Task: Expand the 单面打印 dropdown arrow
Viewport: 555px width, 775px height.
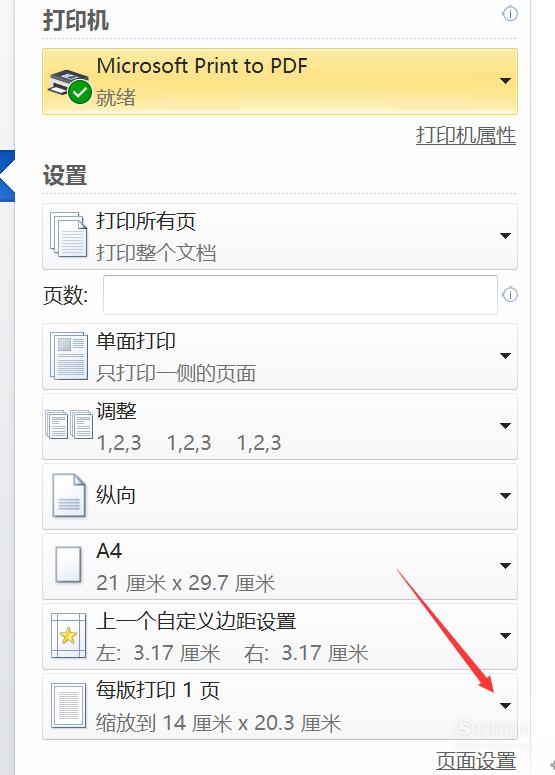Action: (505, 356)
